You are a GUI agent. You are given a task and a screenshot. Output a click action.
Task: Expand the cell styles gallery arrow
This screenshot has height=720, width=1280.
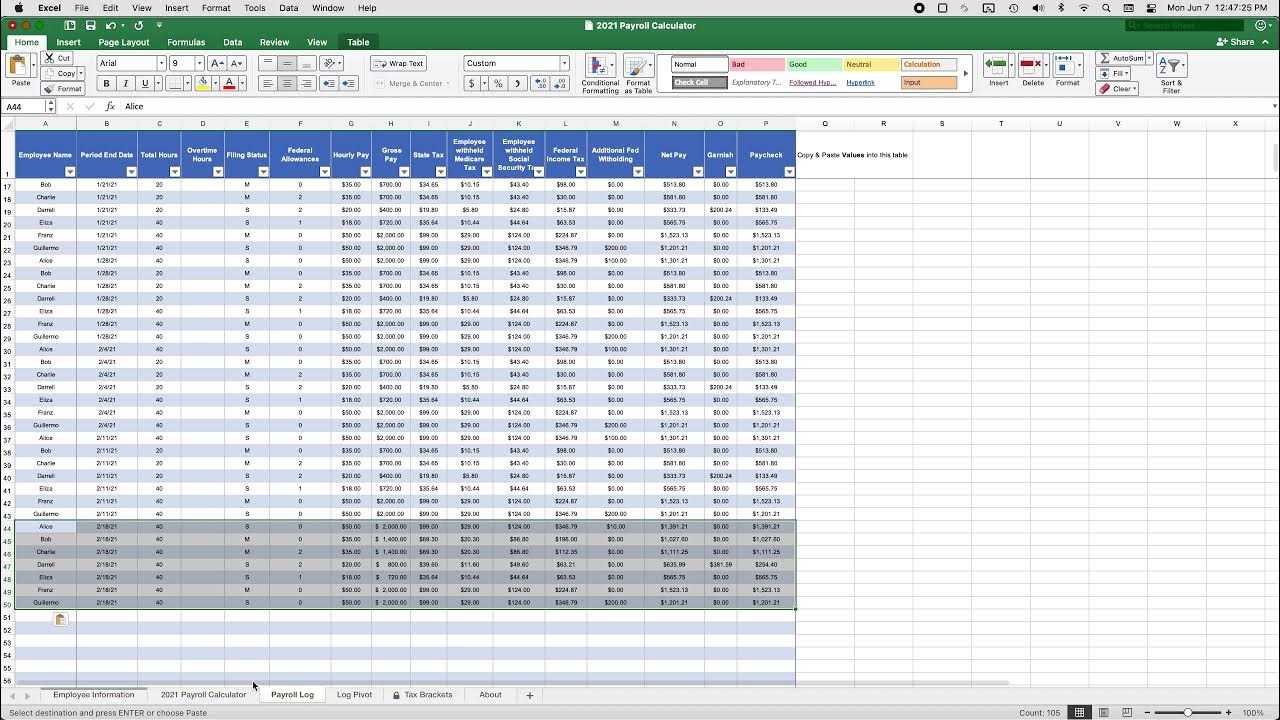pyautogui.click(x=965, y=74)
